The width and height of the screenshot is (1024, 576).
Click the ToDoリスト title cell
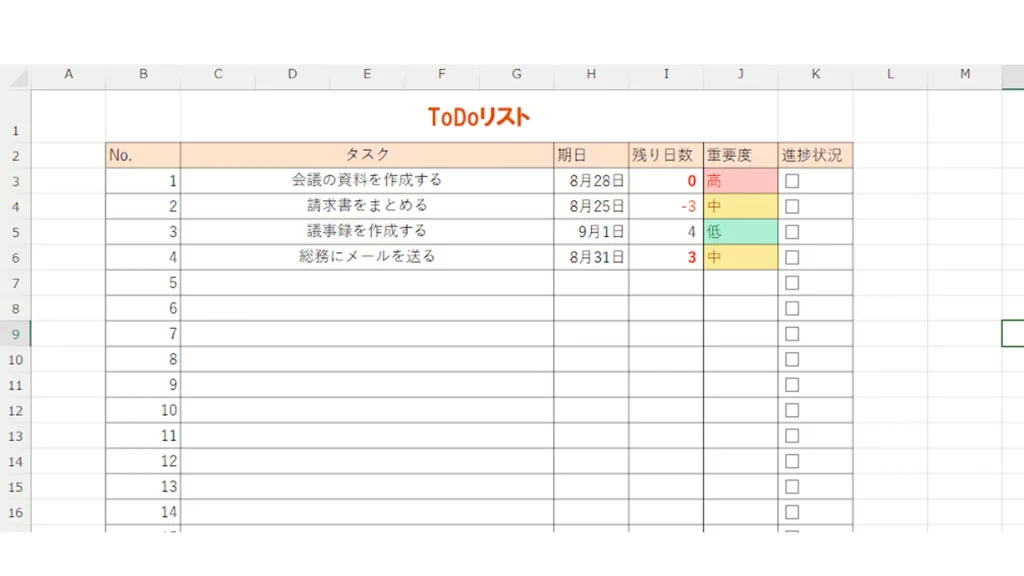478,117
